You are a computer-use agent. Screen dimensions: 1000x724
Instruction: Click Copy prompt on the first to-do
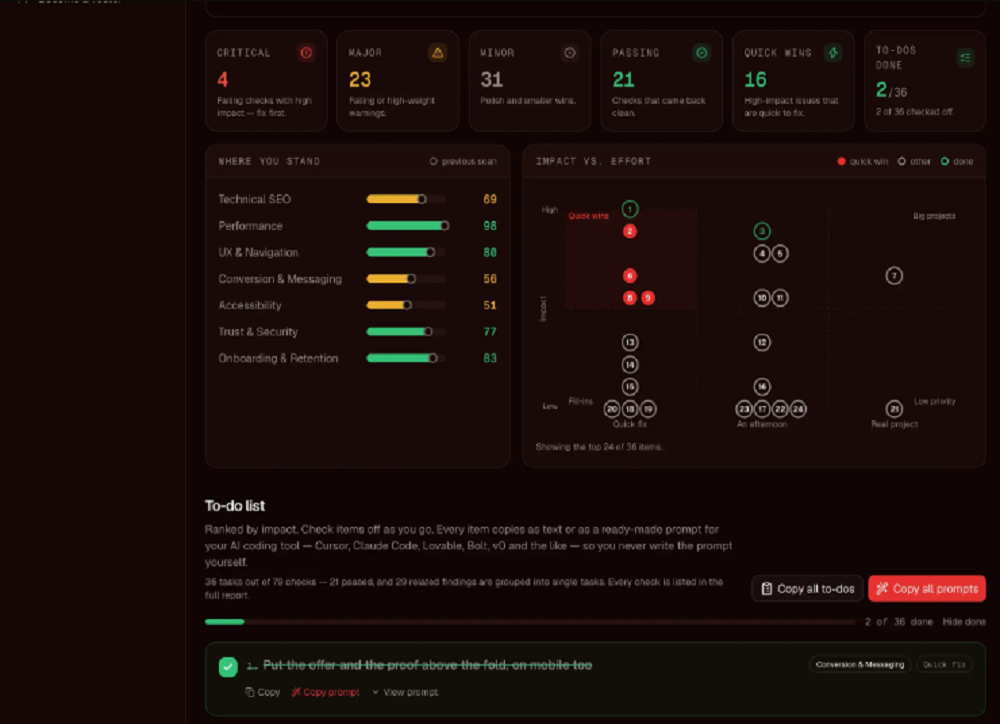(x=325, y=692)
